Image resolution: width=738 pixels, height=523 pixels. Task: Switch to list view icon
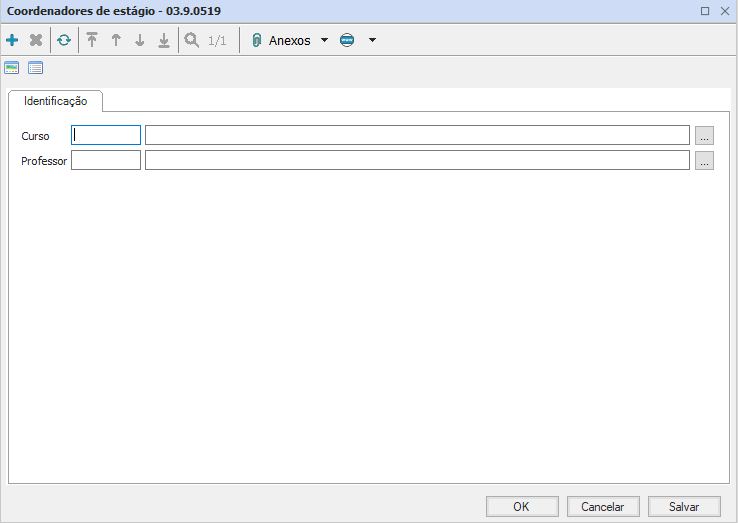[36, 68]
